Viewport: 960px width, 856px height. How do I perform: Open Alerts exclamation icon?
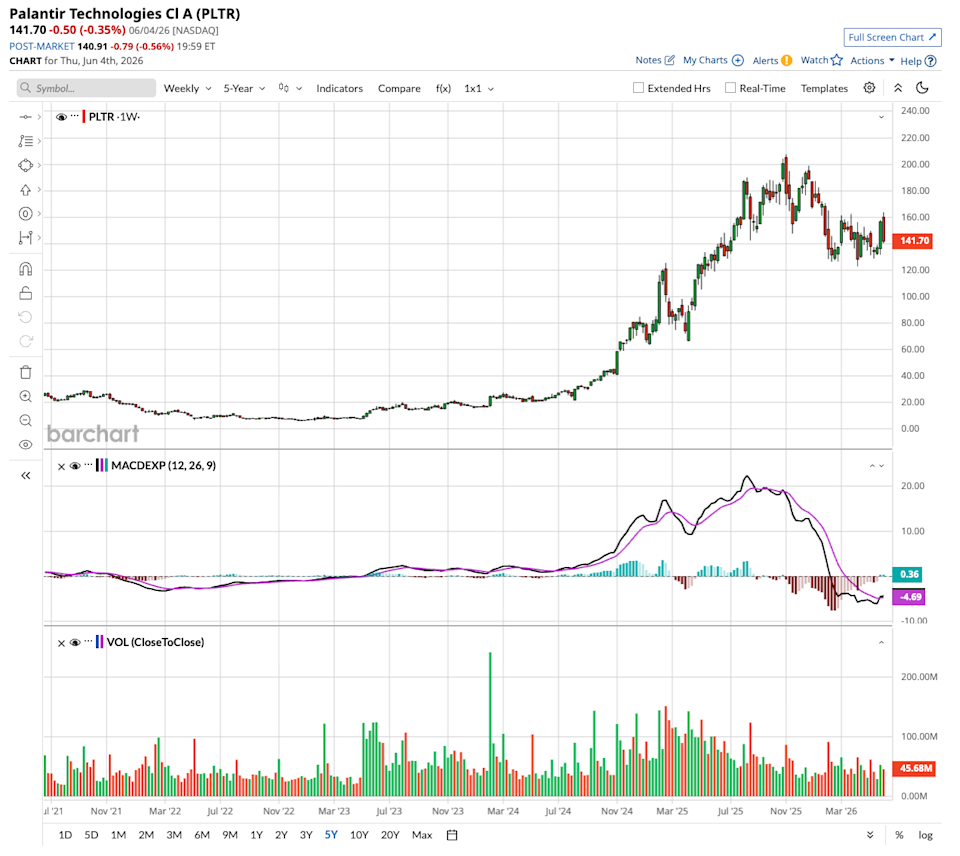point(787,60)
